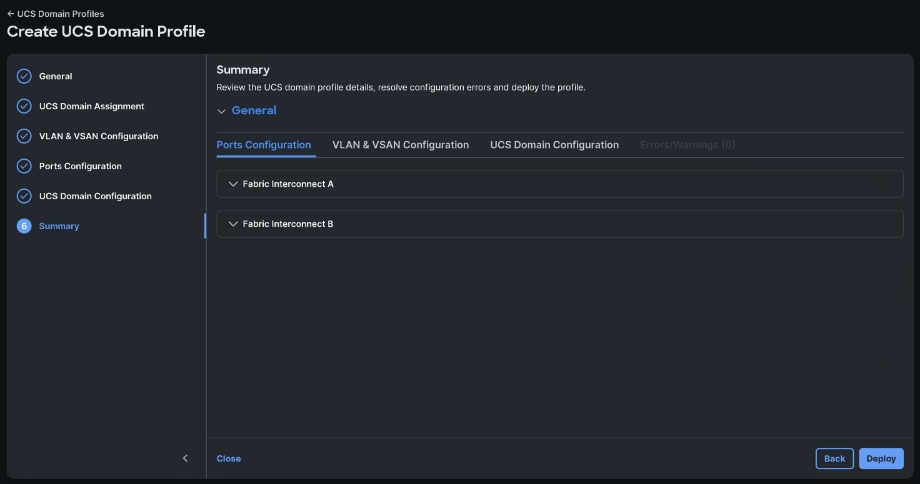The image size is (920, 484).
Task: Go to VLAN & VSAN Configuration step label
Action: [x=99, y=136]
